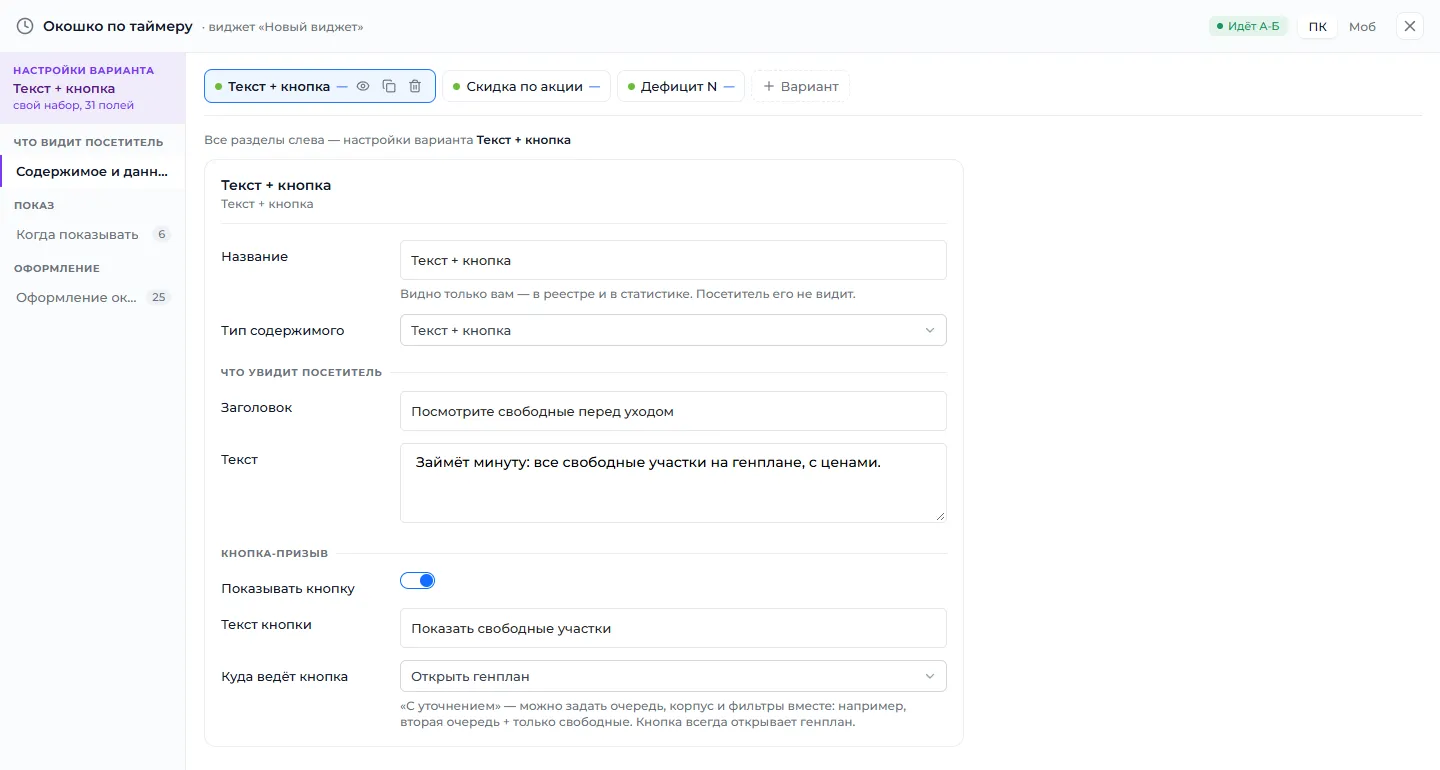Open the Тип содержимого dropdown
The height and width of the screenshot is (770, 1440).
point(673,330)
